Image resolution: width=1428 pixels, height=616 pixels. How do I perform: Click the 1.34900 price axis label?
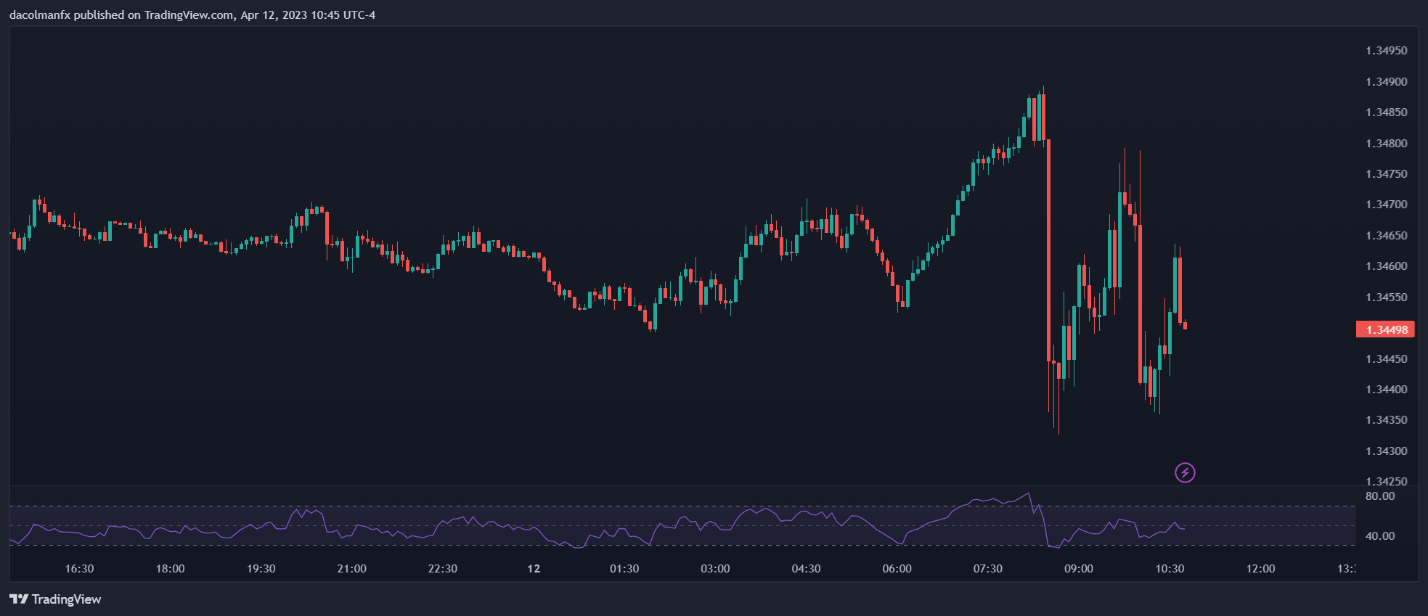[x=1386, y=82]
